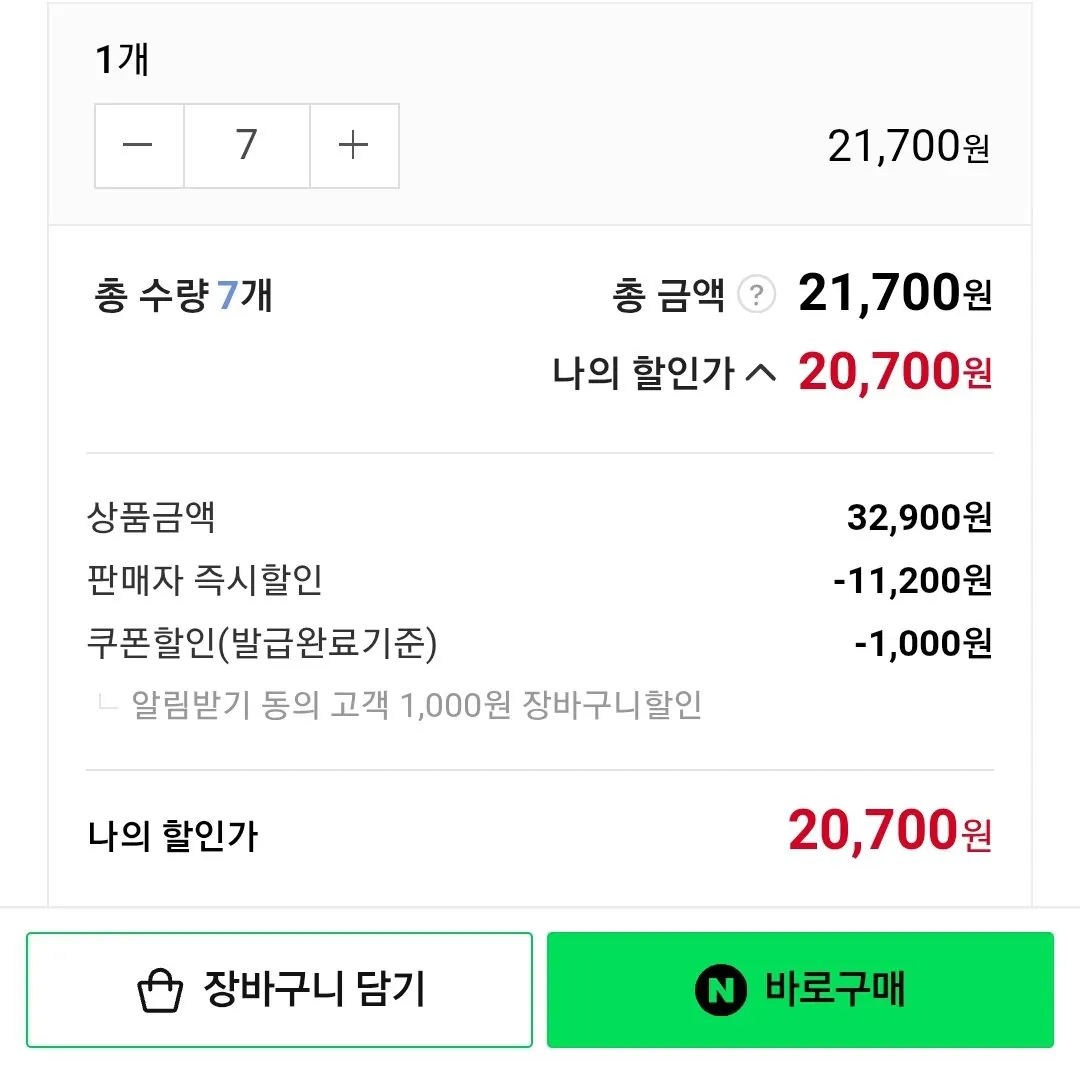Click the 1개 option header label
The height and width of the screenshot is (1074, 1080).
pyautogui.click(x=120, y=58)
